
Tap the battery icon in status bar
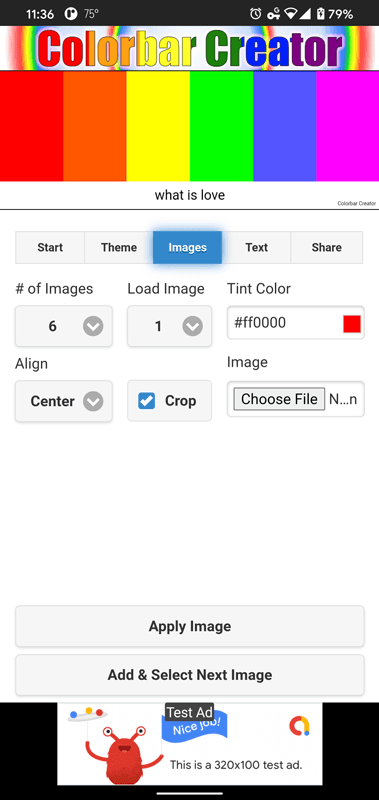click(x=320, y=14)
